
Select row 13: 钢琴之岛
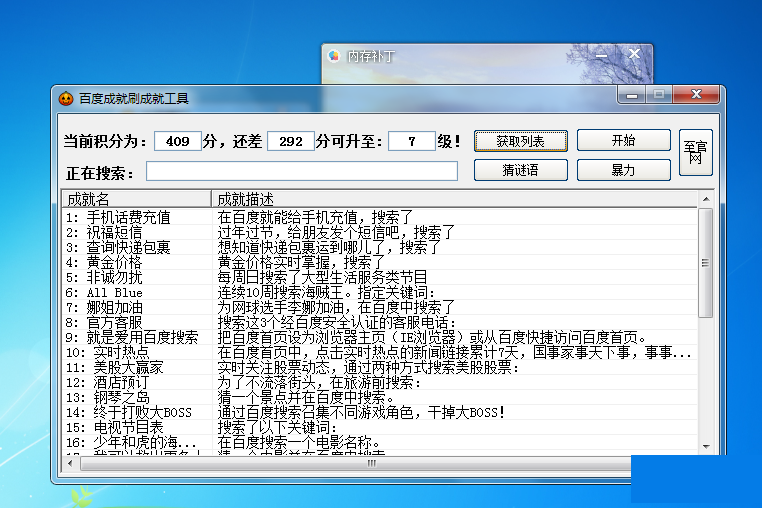point(380,398)
